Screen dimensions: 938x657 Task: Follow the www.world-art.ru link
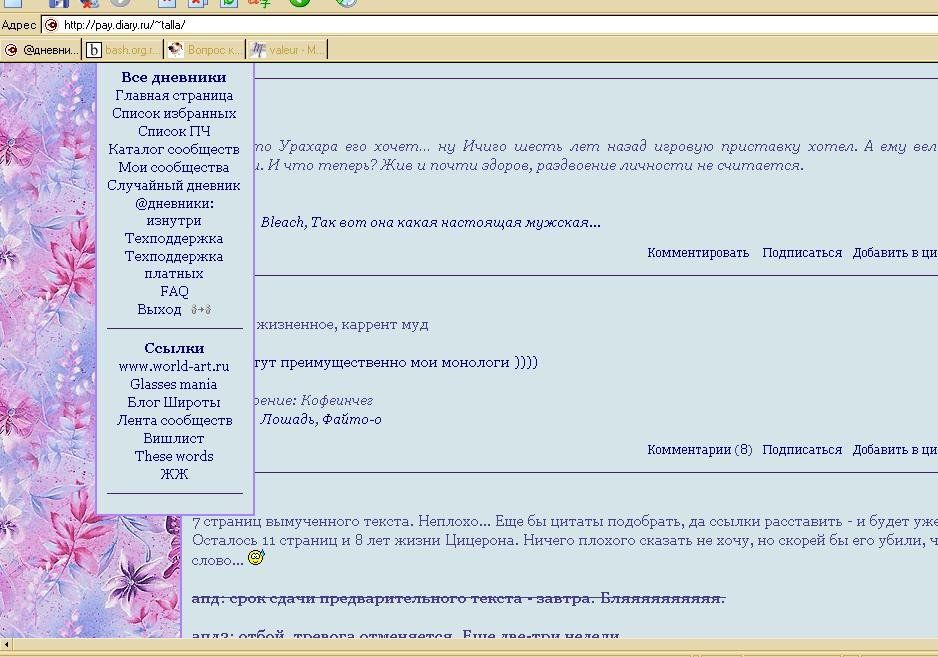174,367
